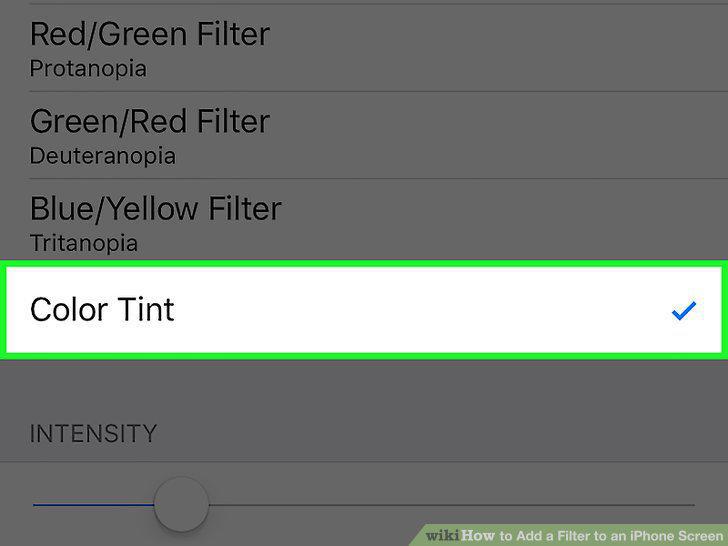Click the Color Tint label

pyautogui.click(x=102, y=310)
